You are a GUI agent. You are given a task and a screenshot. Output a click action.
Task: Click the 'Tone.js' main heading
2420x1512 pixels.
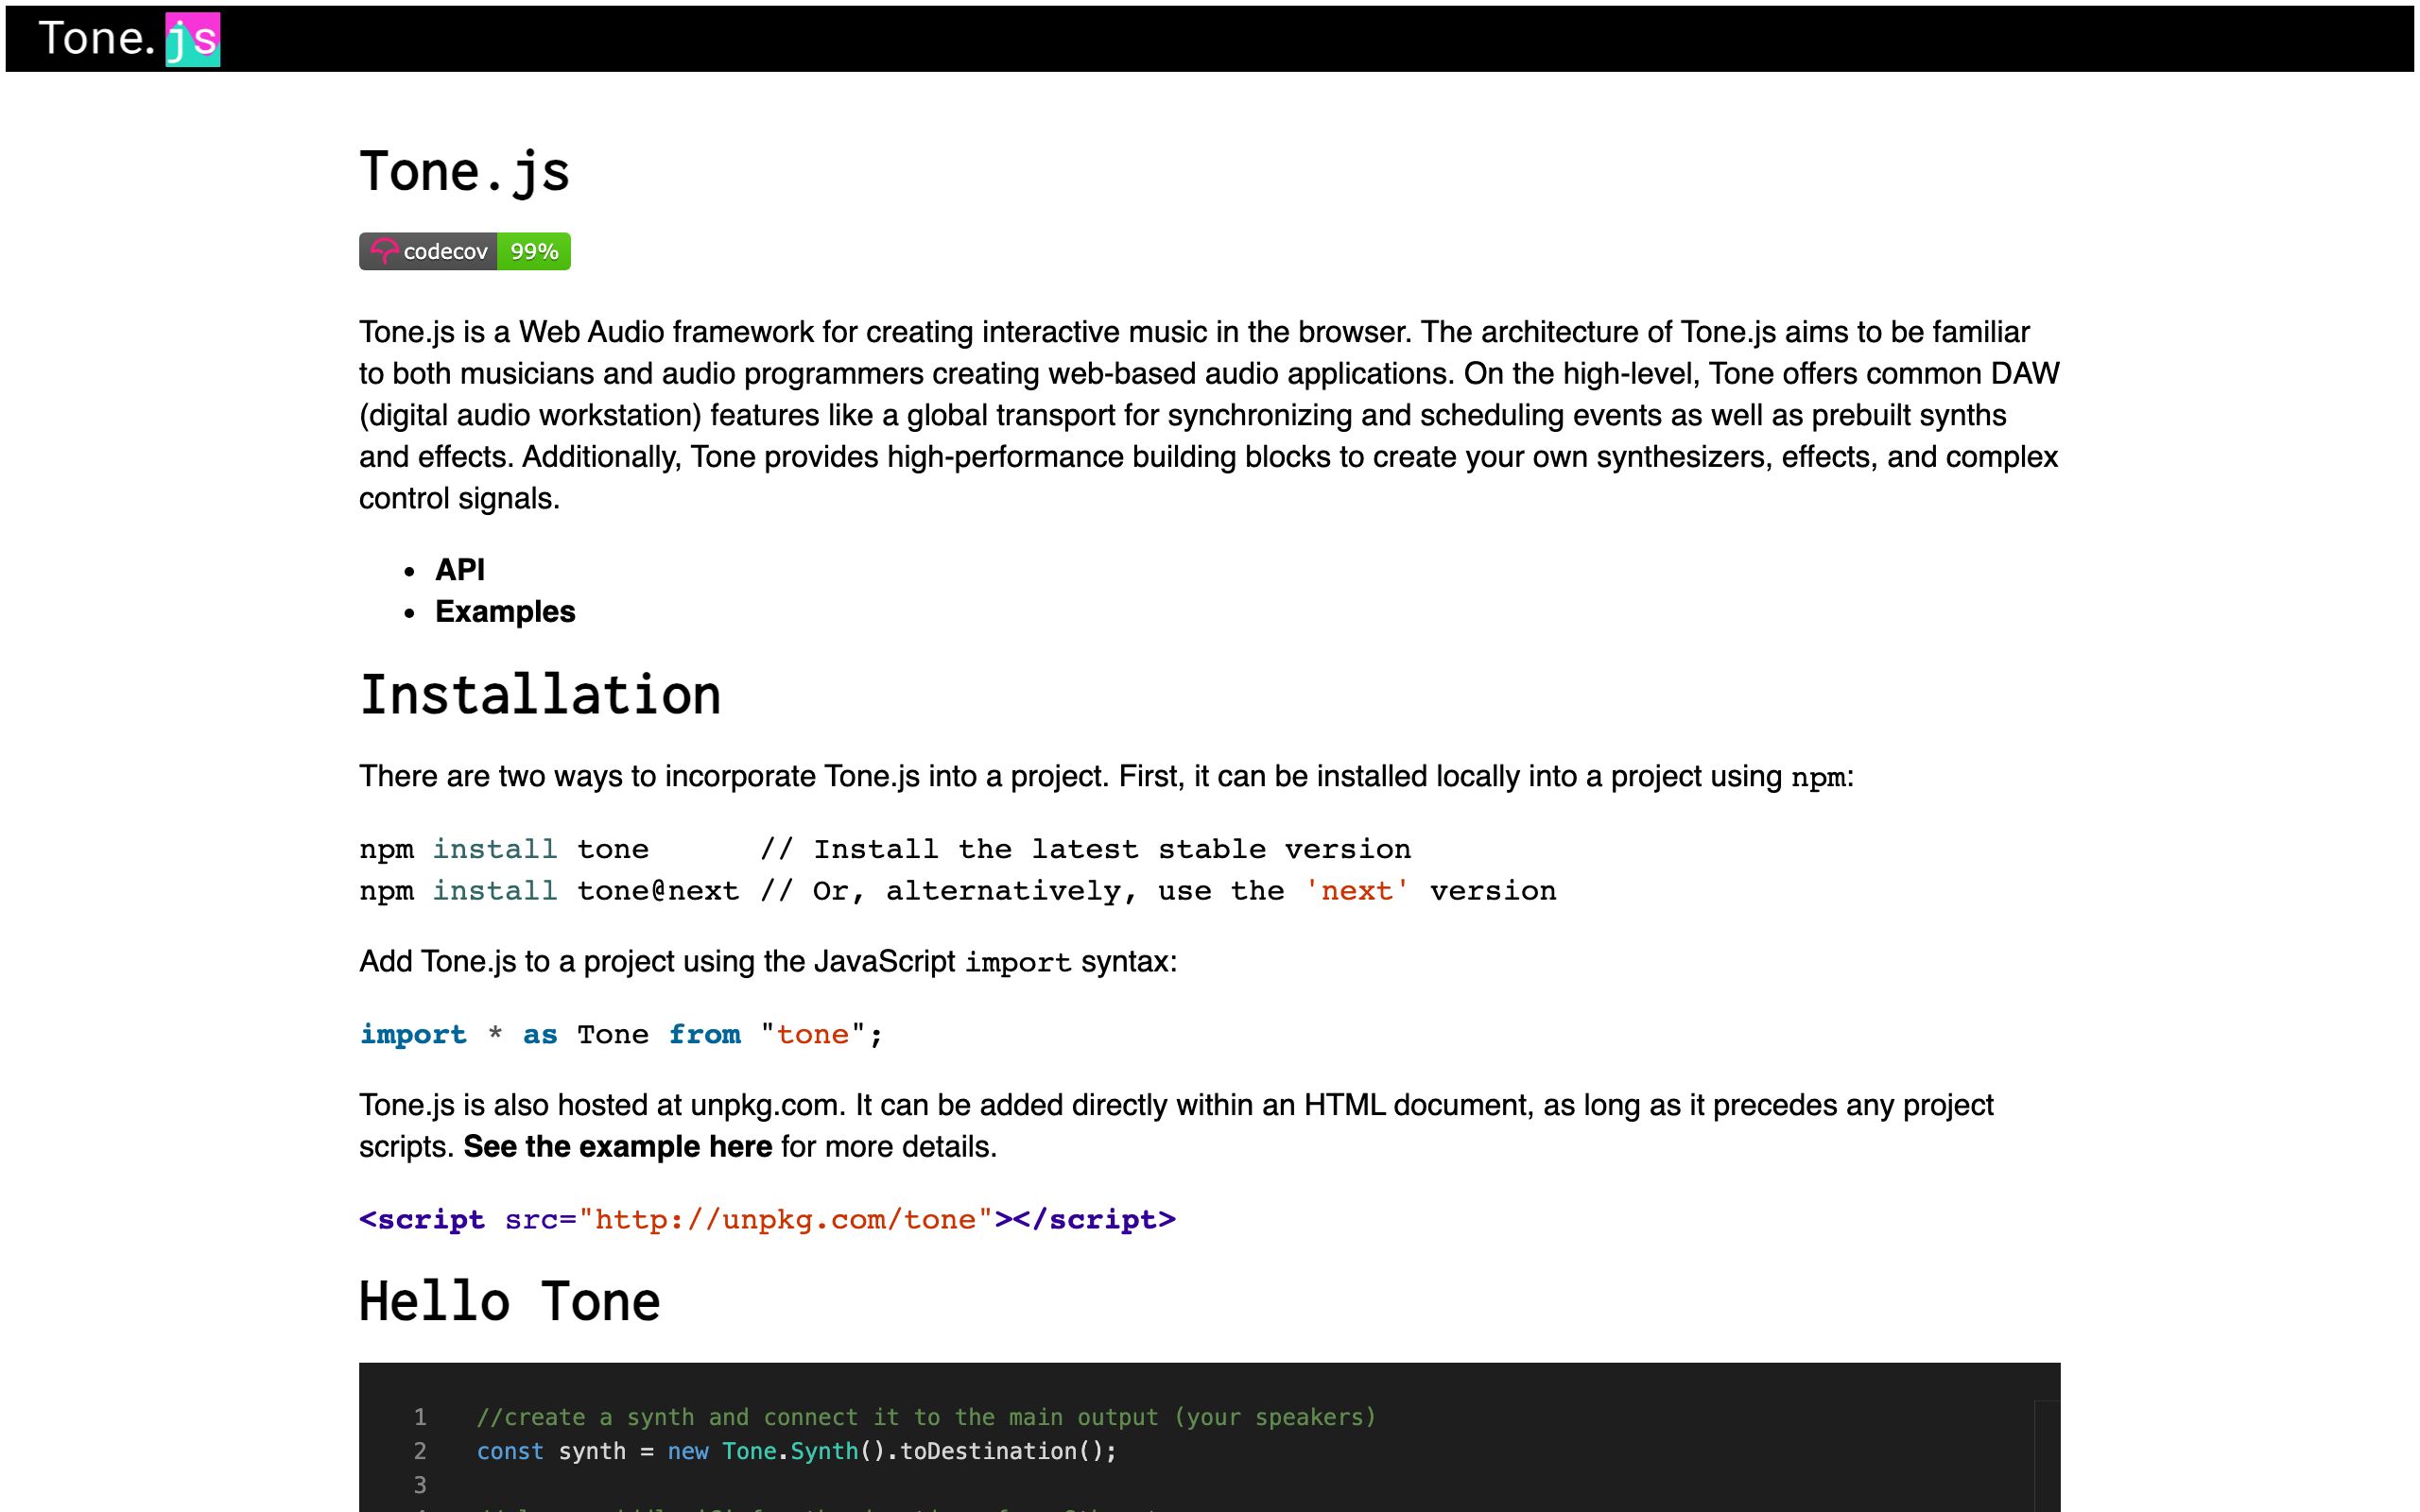point(464,171)
